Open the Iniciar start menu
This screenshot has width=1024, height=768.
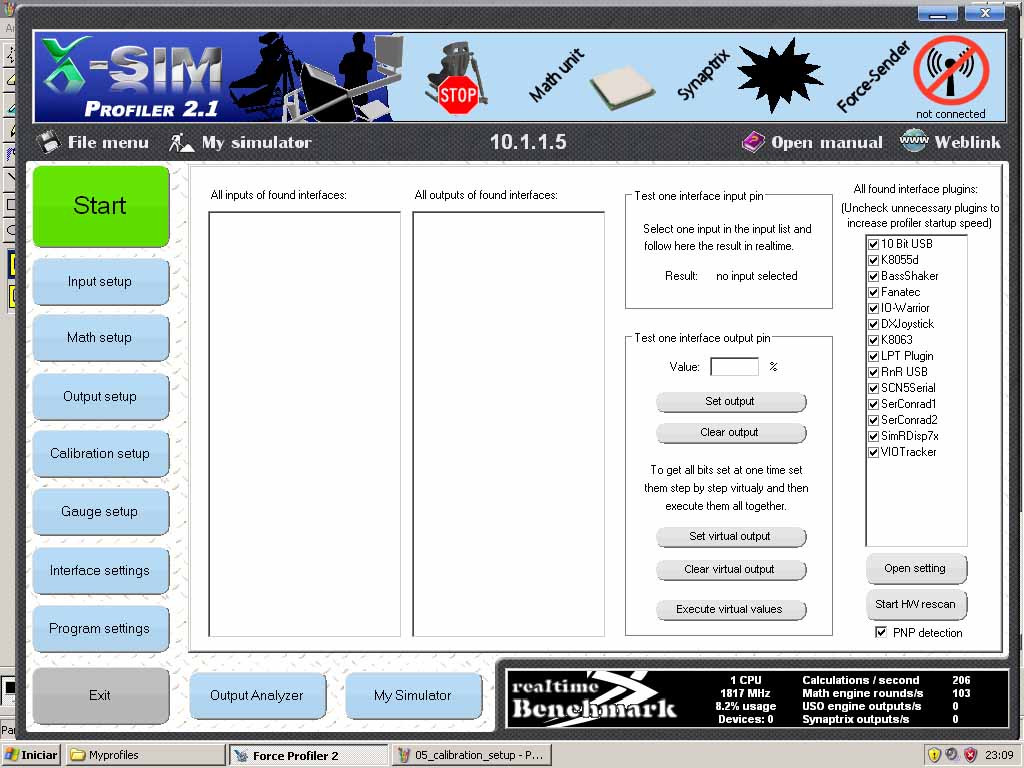coord(31,756)
